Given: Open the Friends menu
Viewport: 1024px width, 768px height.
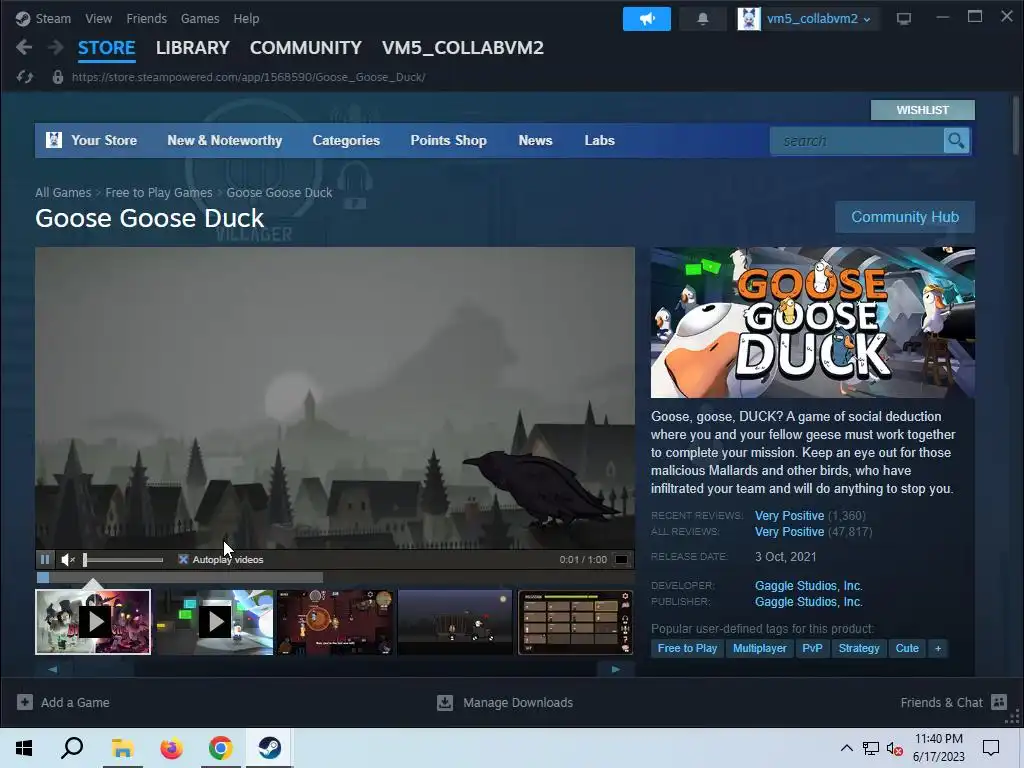Looking at the screenshot, I should (146, 18).
